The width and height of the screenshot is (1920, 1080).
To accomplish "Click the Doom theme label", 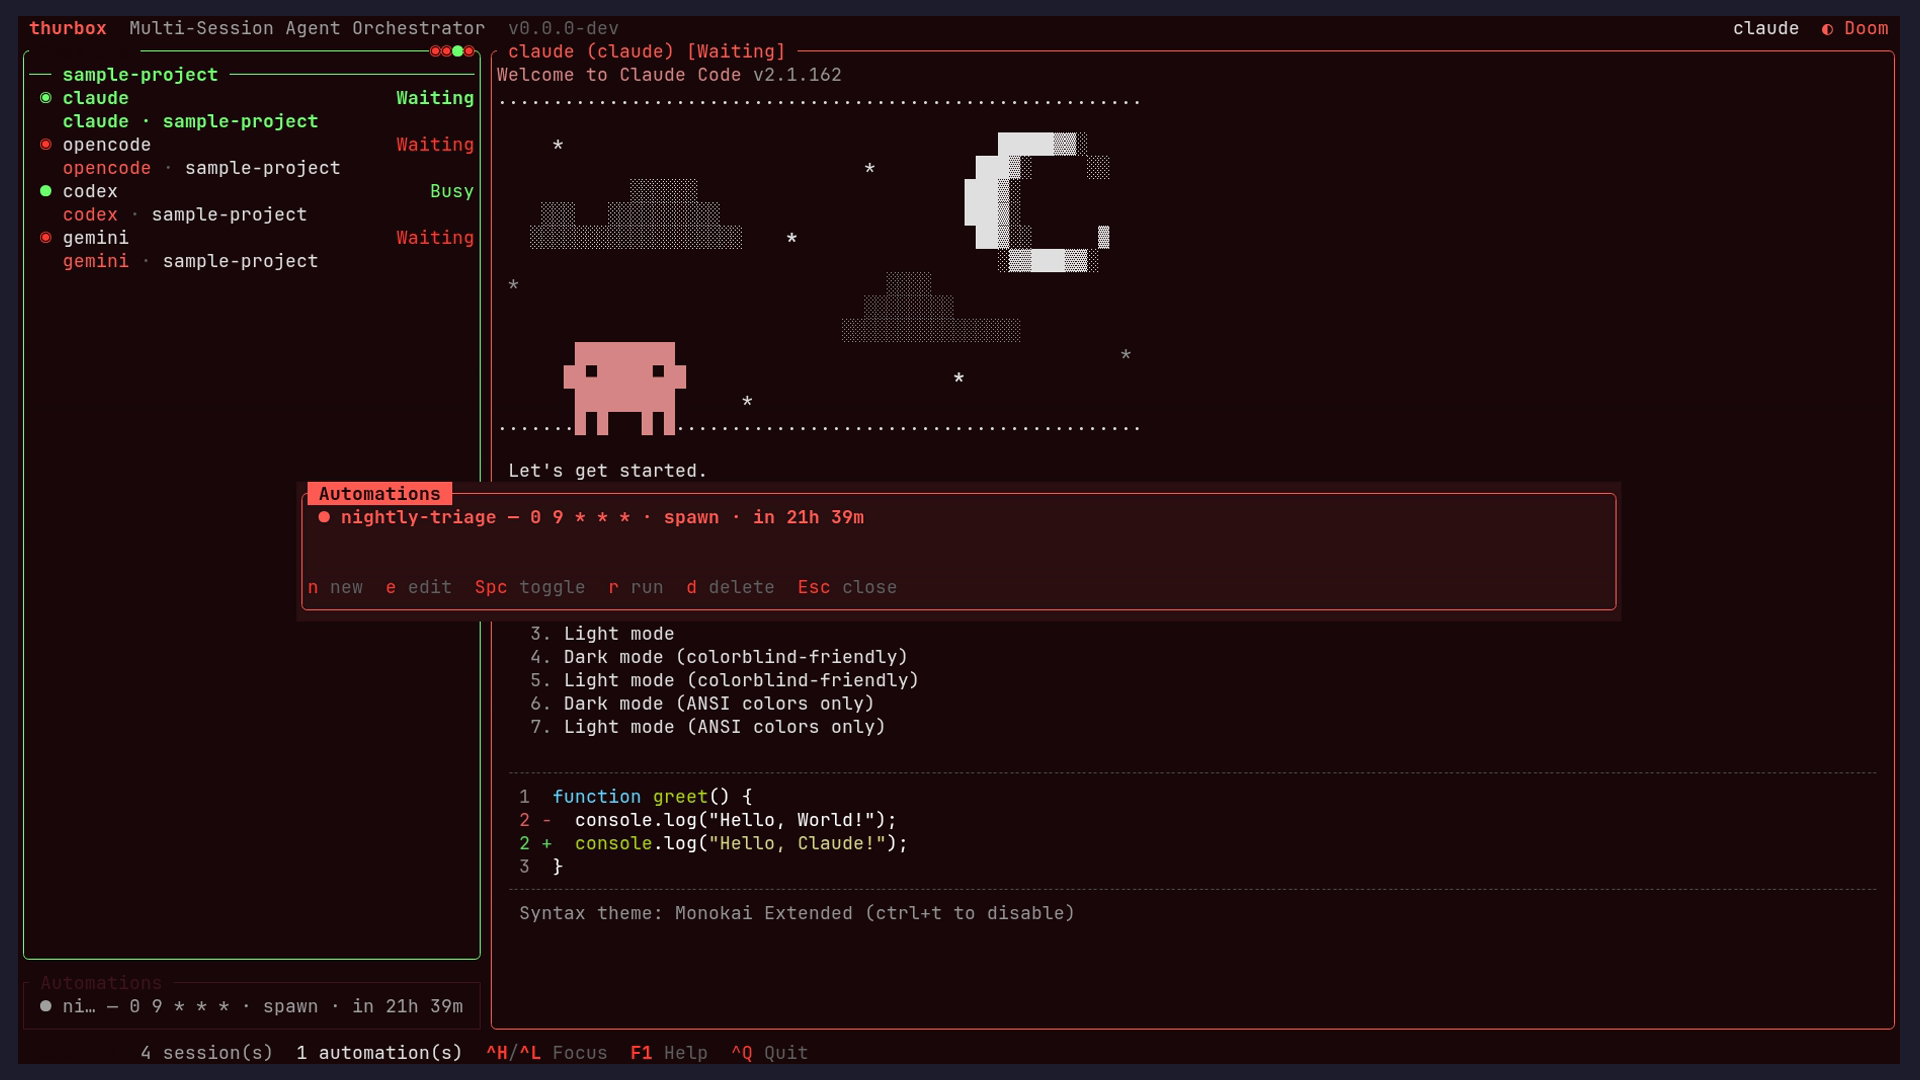I will click(x=1866, y=29).
